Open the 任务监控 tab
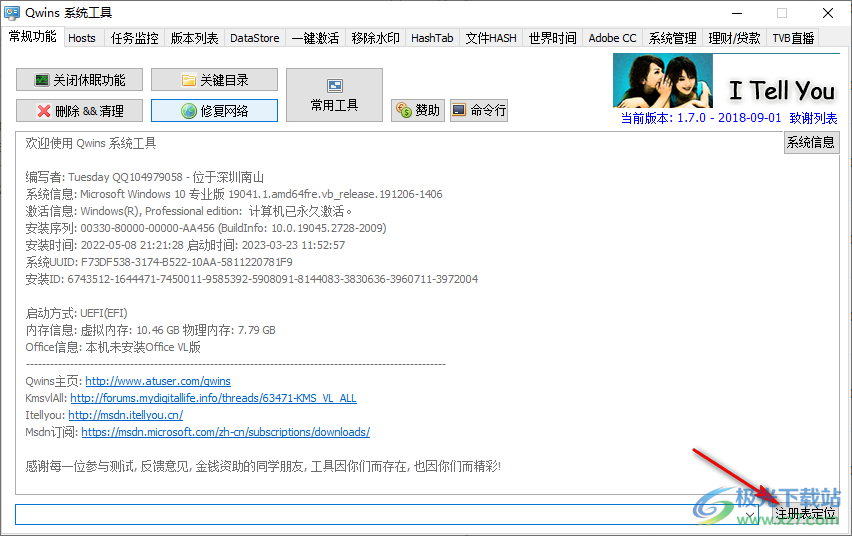This screenshot has width=852, height=536. pos(134,38)
